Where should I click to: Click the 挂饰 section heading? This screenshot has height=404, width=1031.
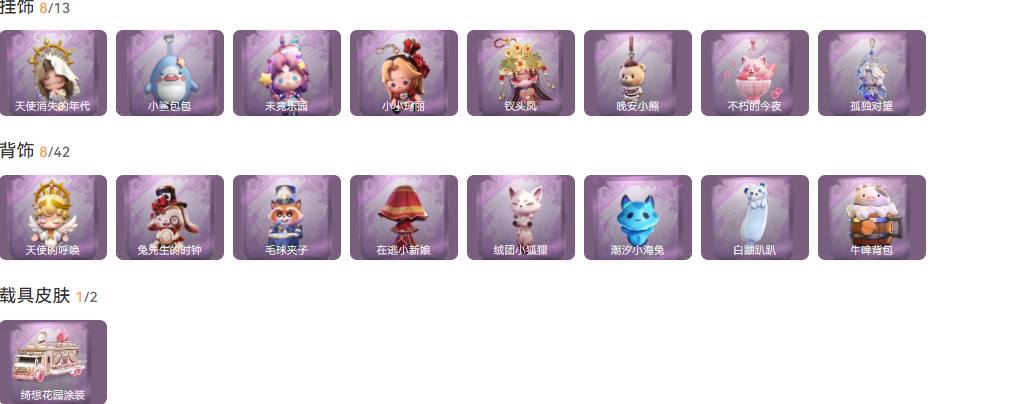point(17,7)
